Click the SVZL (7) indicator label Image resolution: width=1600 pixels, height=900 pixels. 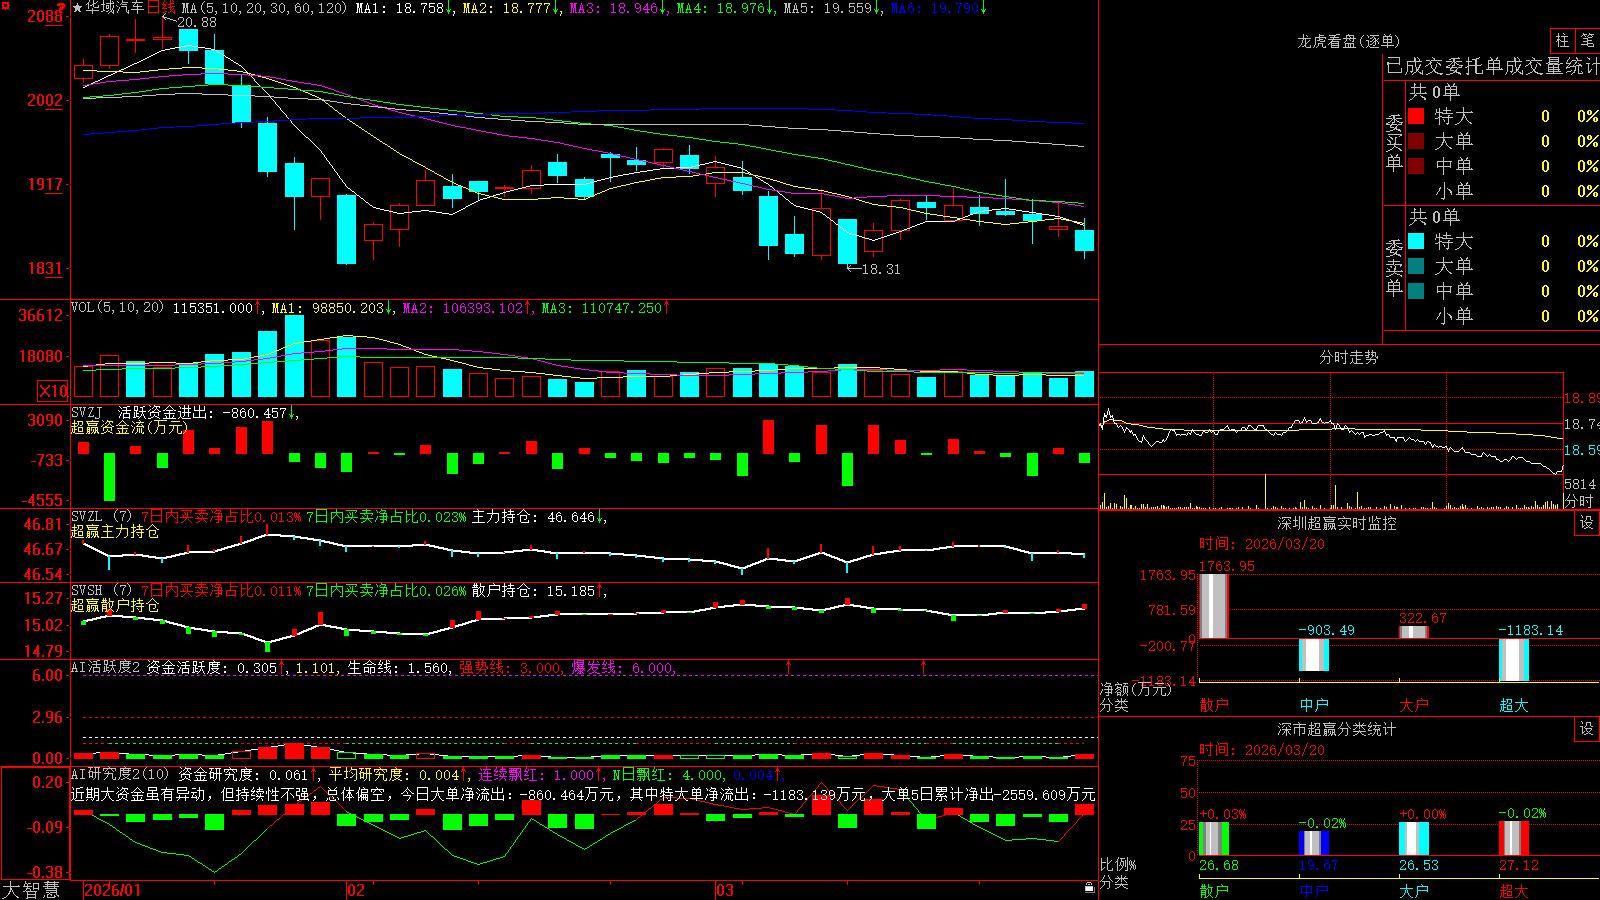click(x=102, y=517)
